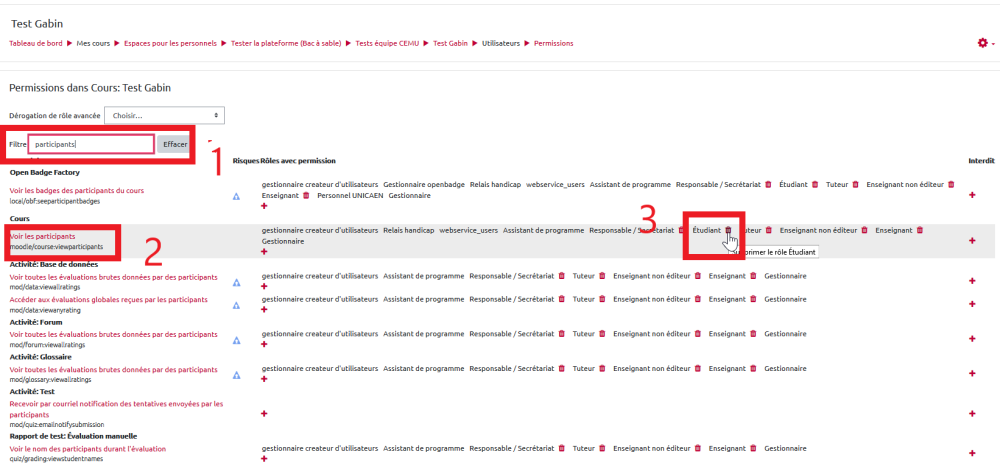Screen dimensions: 1000x466
Task: Open the gear settings menu at top right
Action: pyautogui.click(x=984, y=43)
